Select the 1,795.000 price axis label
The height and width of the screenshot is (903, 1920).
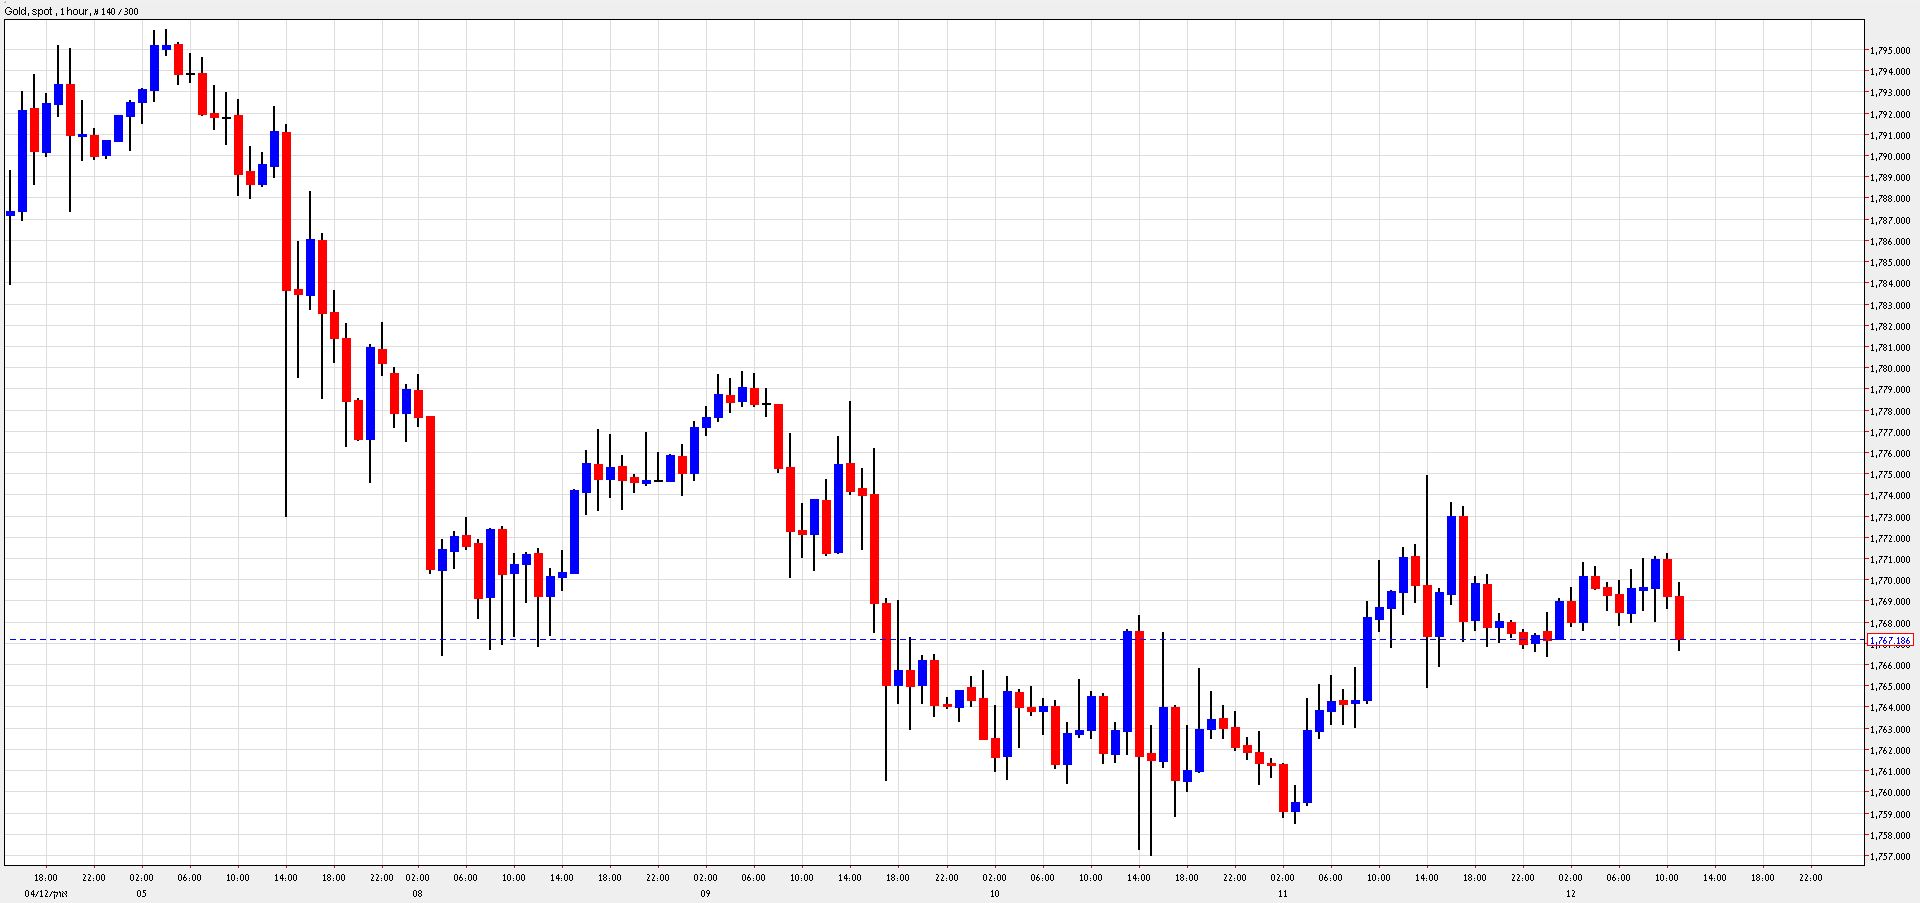point(1890,51)
